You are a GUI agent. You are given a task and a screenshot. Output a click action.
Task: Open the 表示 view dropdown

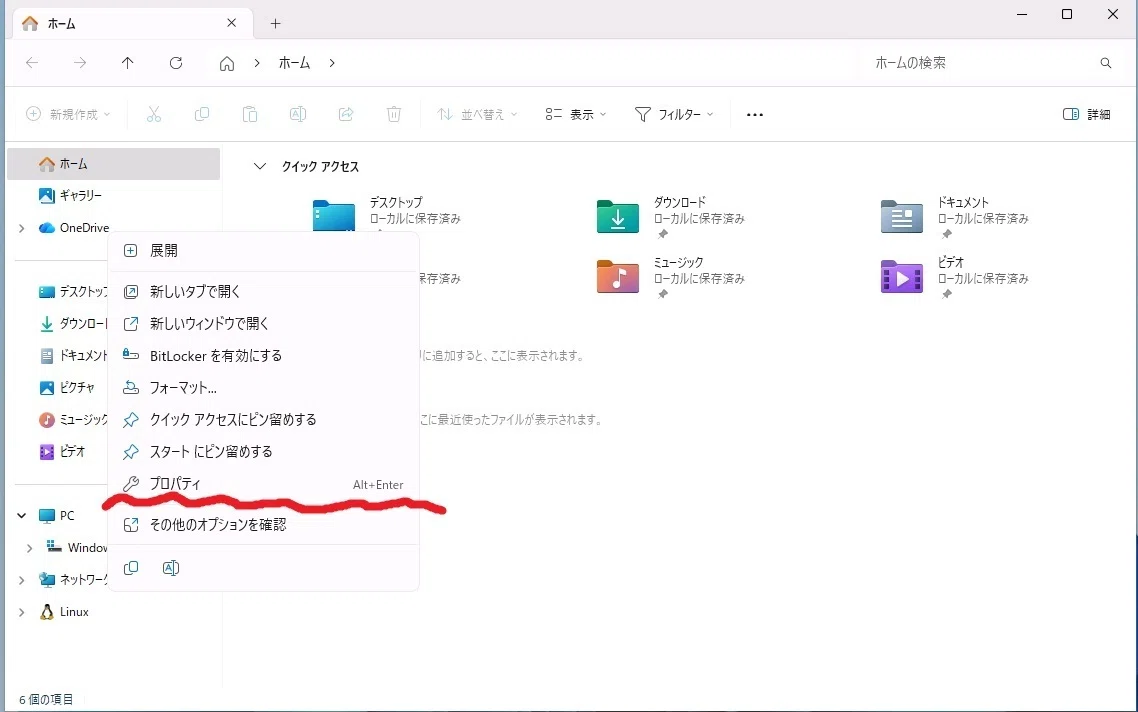click(x=576, y=115)
